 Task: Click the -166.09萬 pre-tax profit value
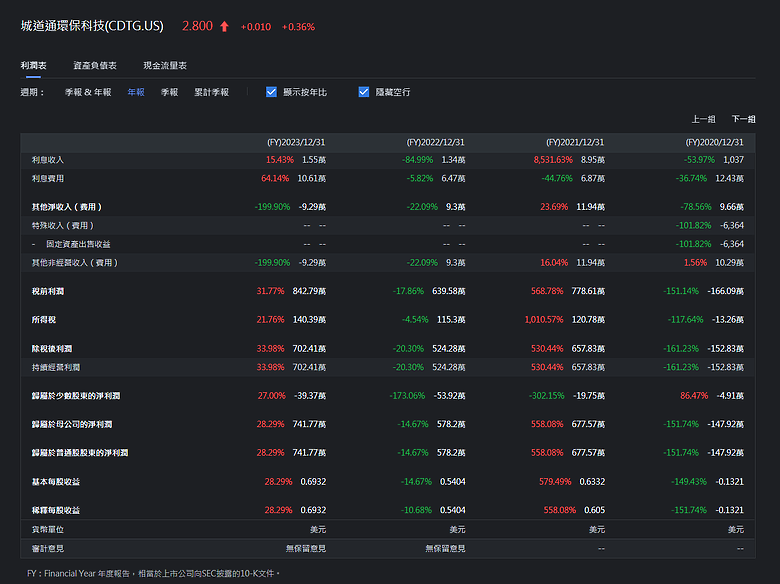click(x=725, y=291)
